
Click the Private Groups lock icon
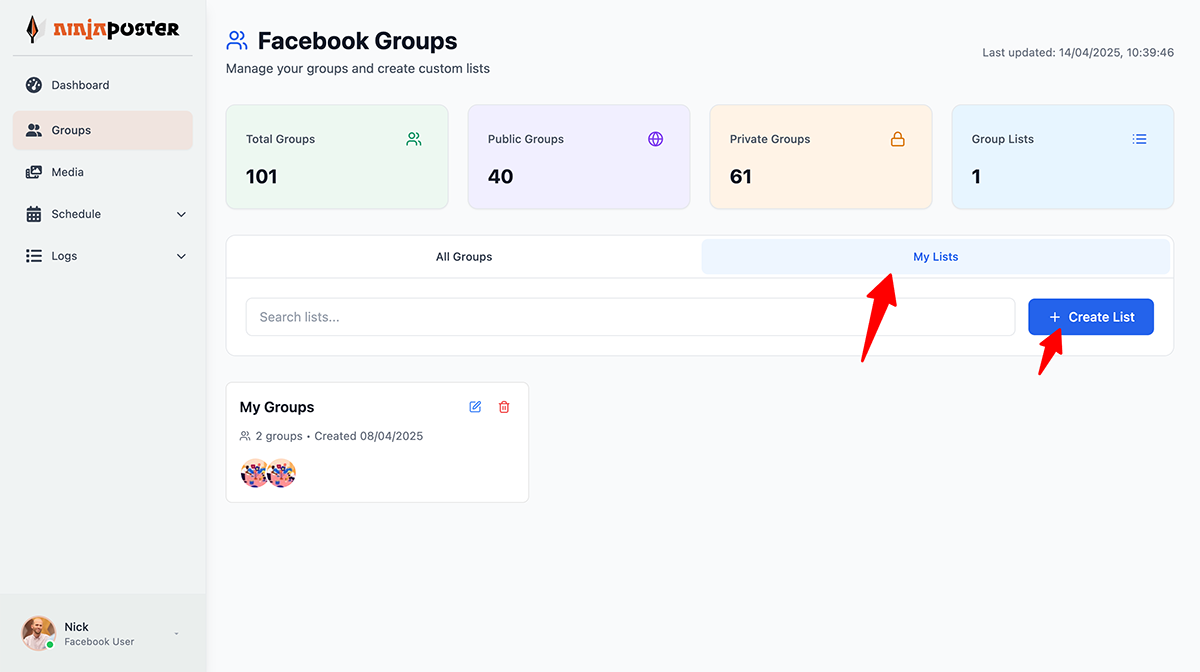click(x=898, y=139)
